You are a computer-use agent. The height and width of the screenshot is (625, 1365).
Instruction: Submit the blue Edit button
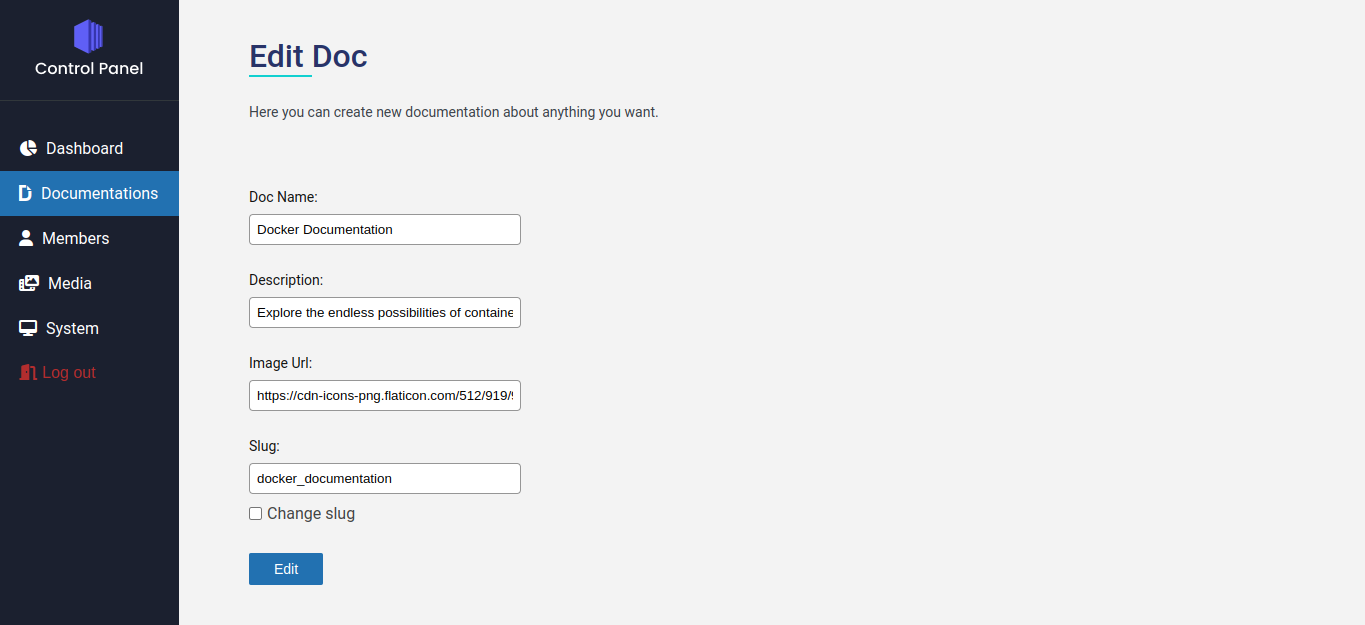click(286, 568)
